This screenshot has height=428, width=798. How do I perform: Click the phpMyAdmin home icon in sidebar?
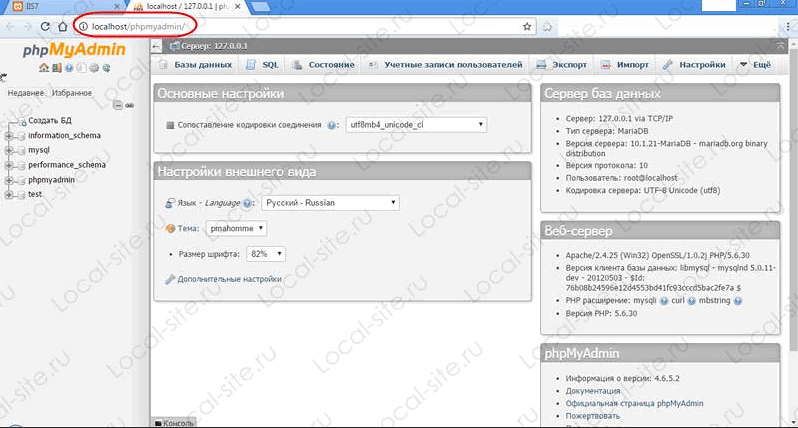tap(44, 68)
